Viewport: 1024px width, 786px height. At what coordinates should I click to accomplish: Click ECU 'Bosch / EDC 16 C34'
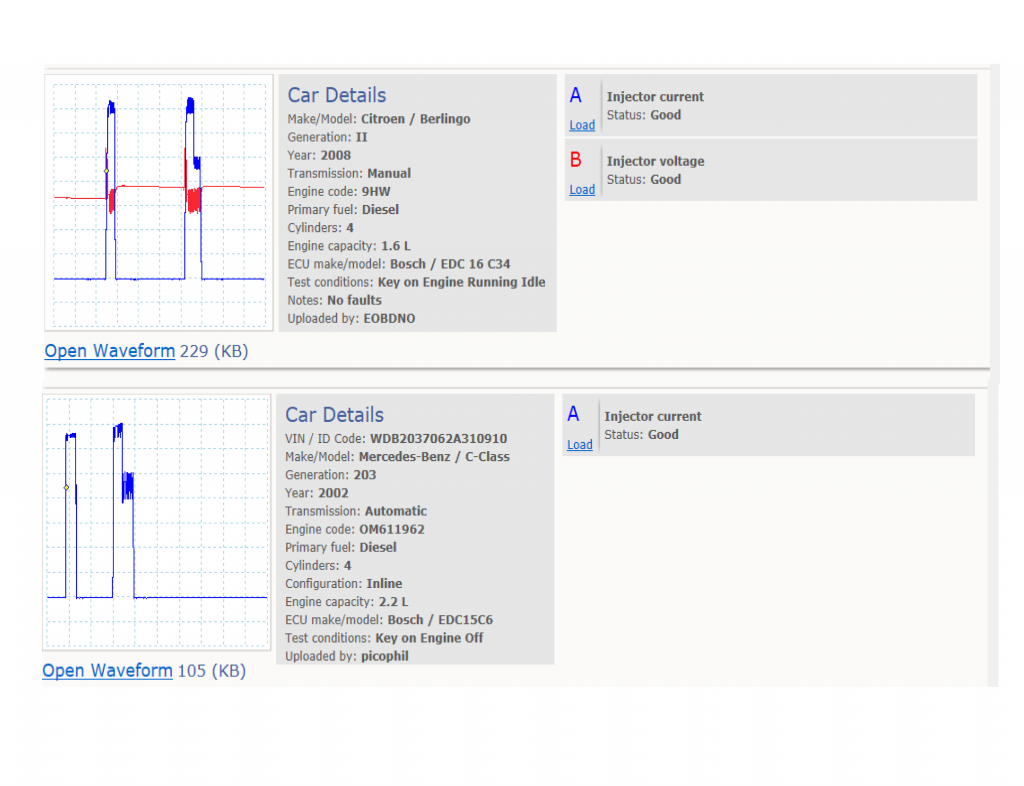tap(450, 264)
